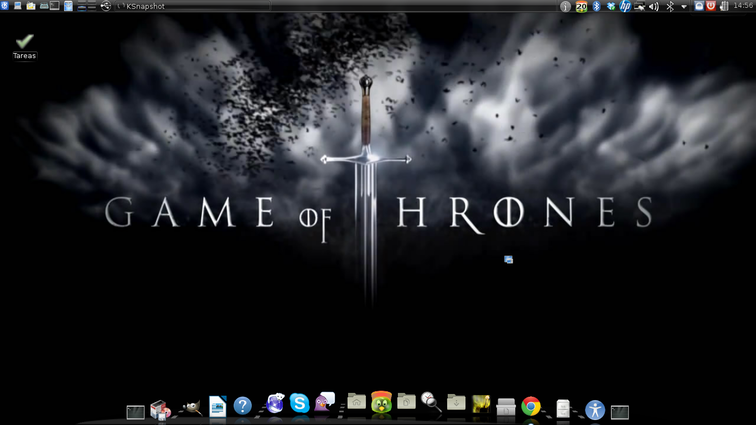Click the 14:56 clock
The height and width of the screenshot is (425, 756).
pos(743,6)
